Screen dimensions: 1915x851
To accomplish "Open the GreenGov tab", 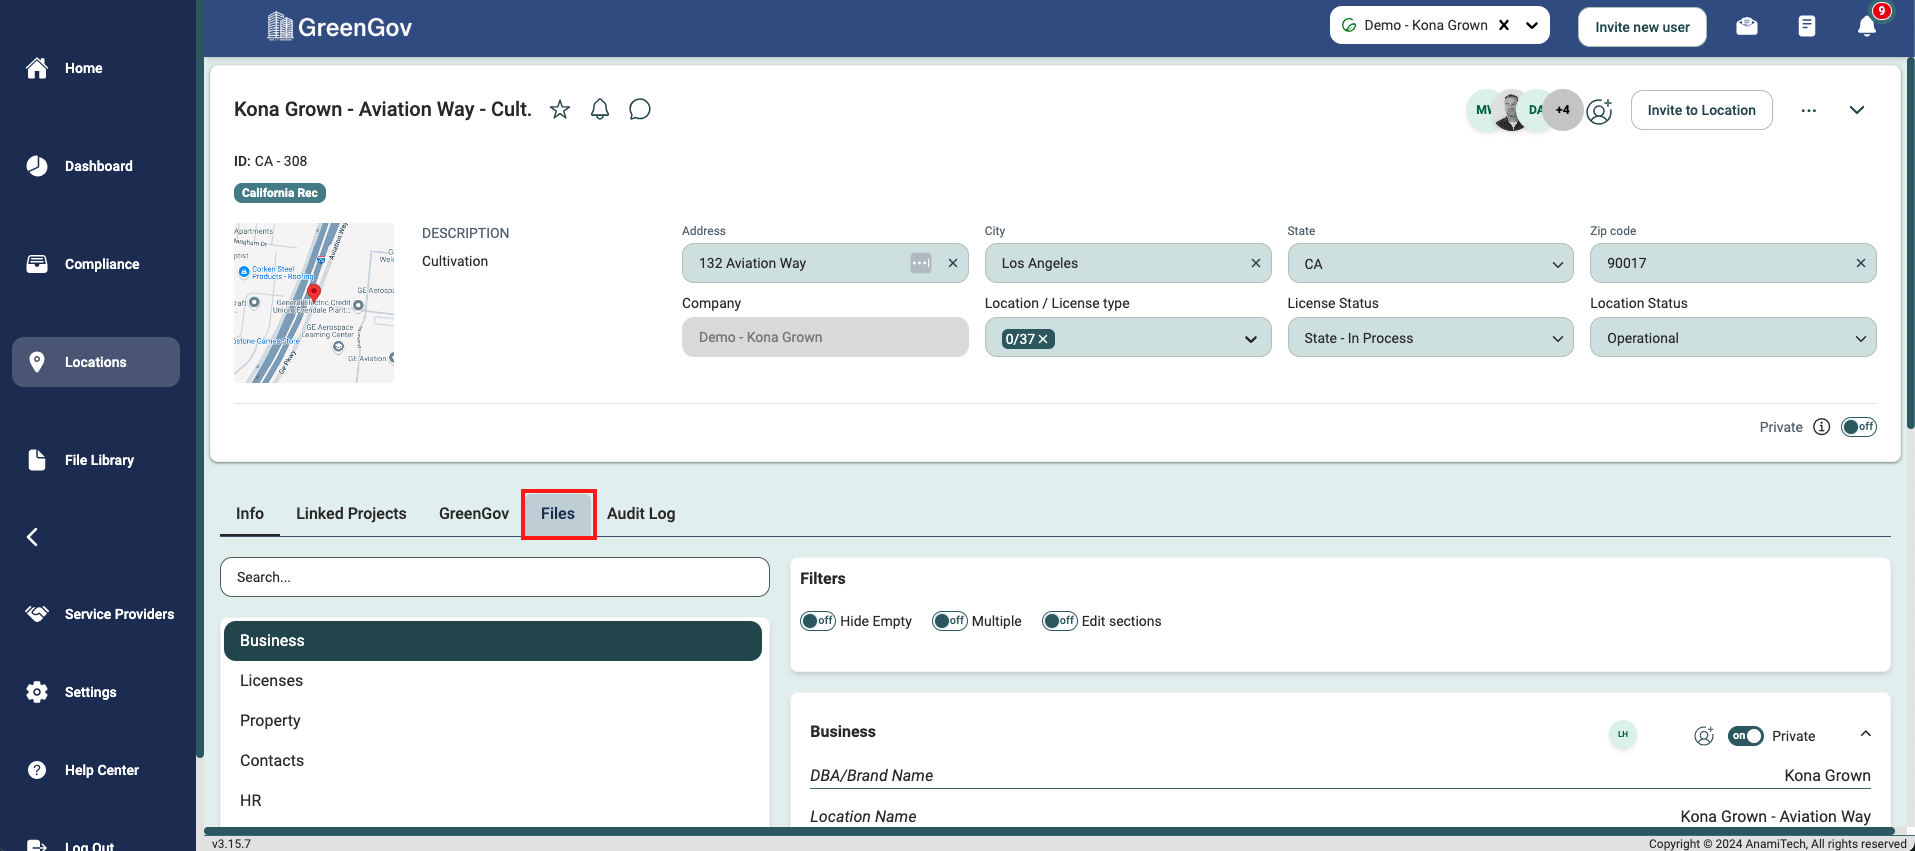I will tap(474, 513).
